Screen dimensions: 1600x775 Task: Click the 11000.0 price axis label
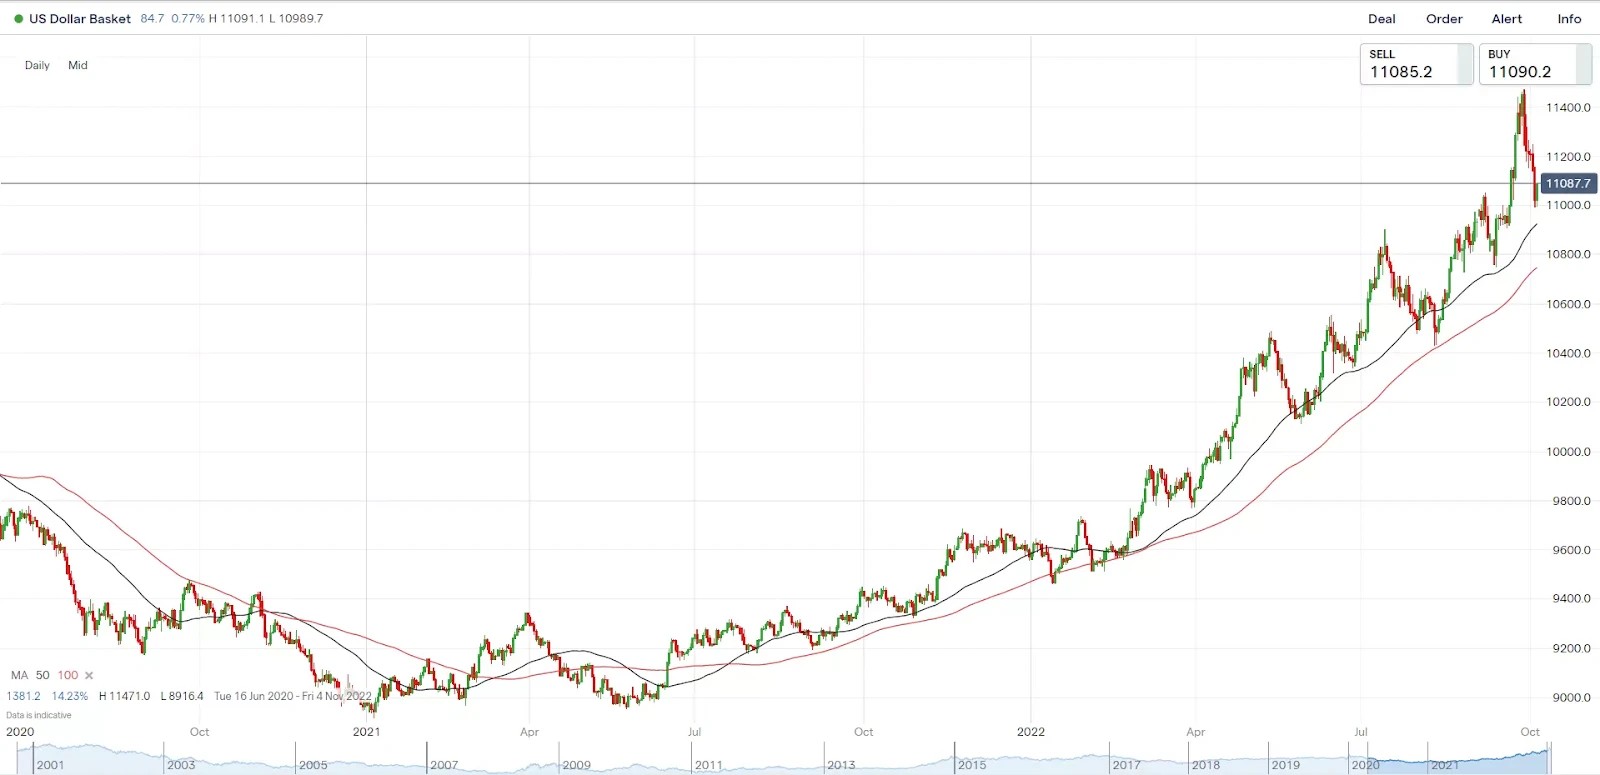[x=1568, y=206]
